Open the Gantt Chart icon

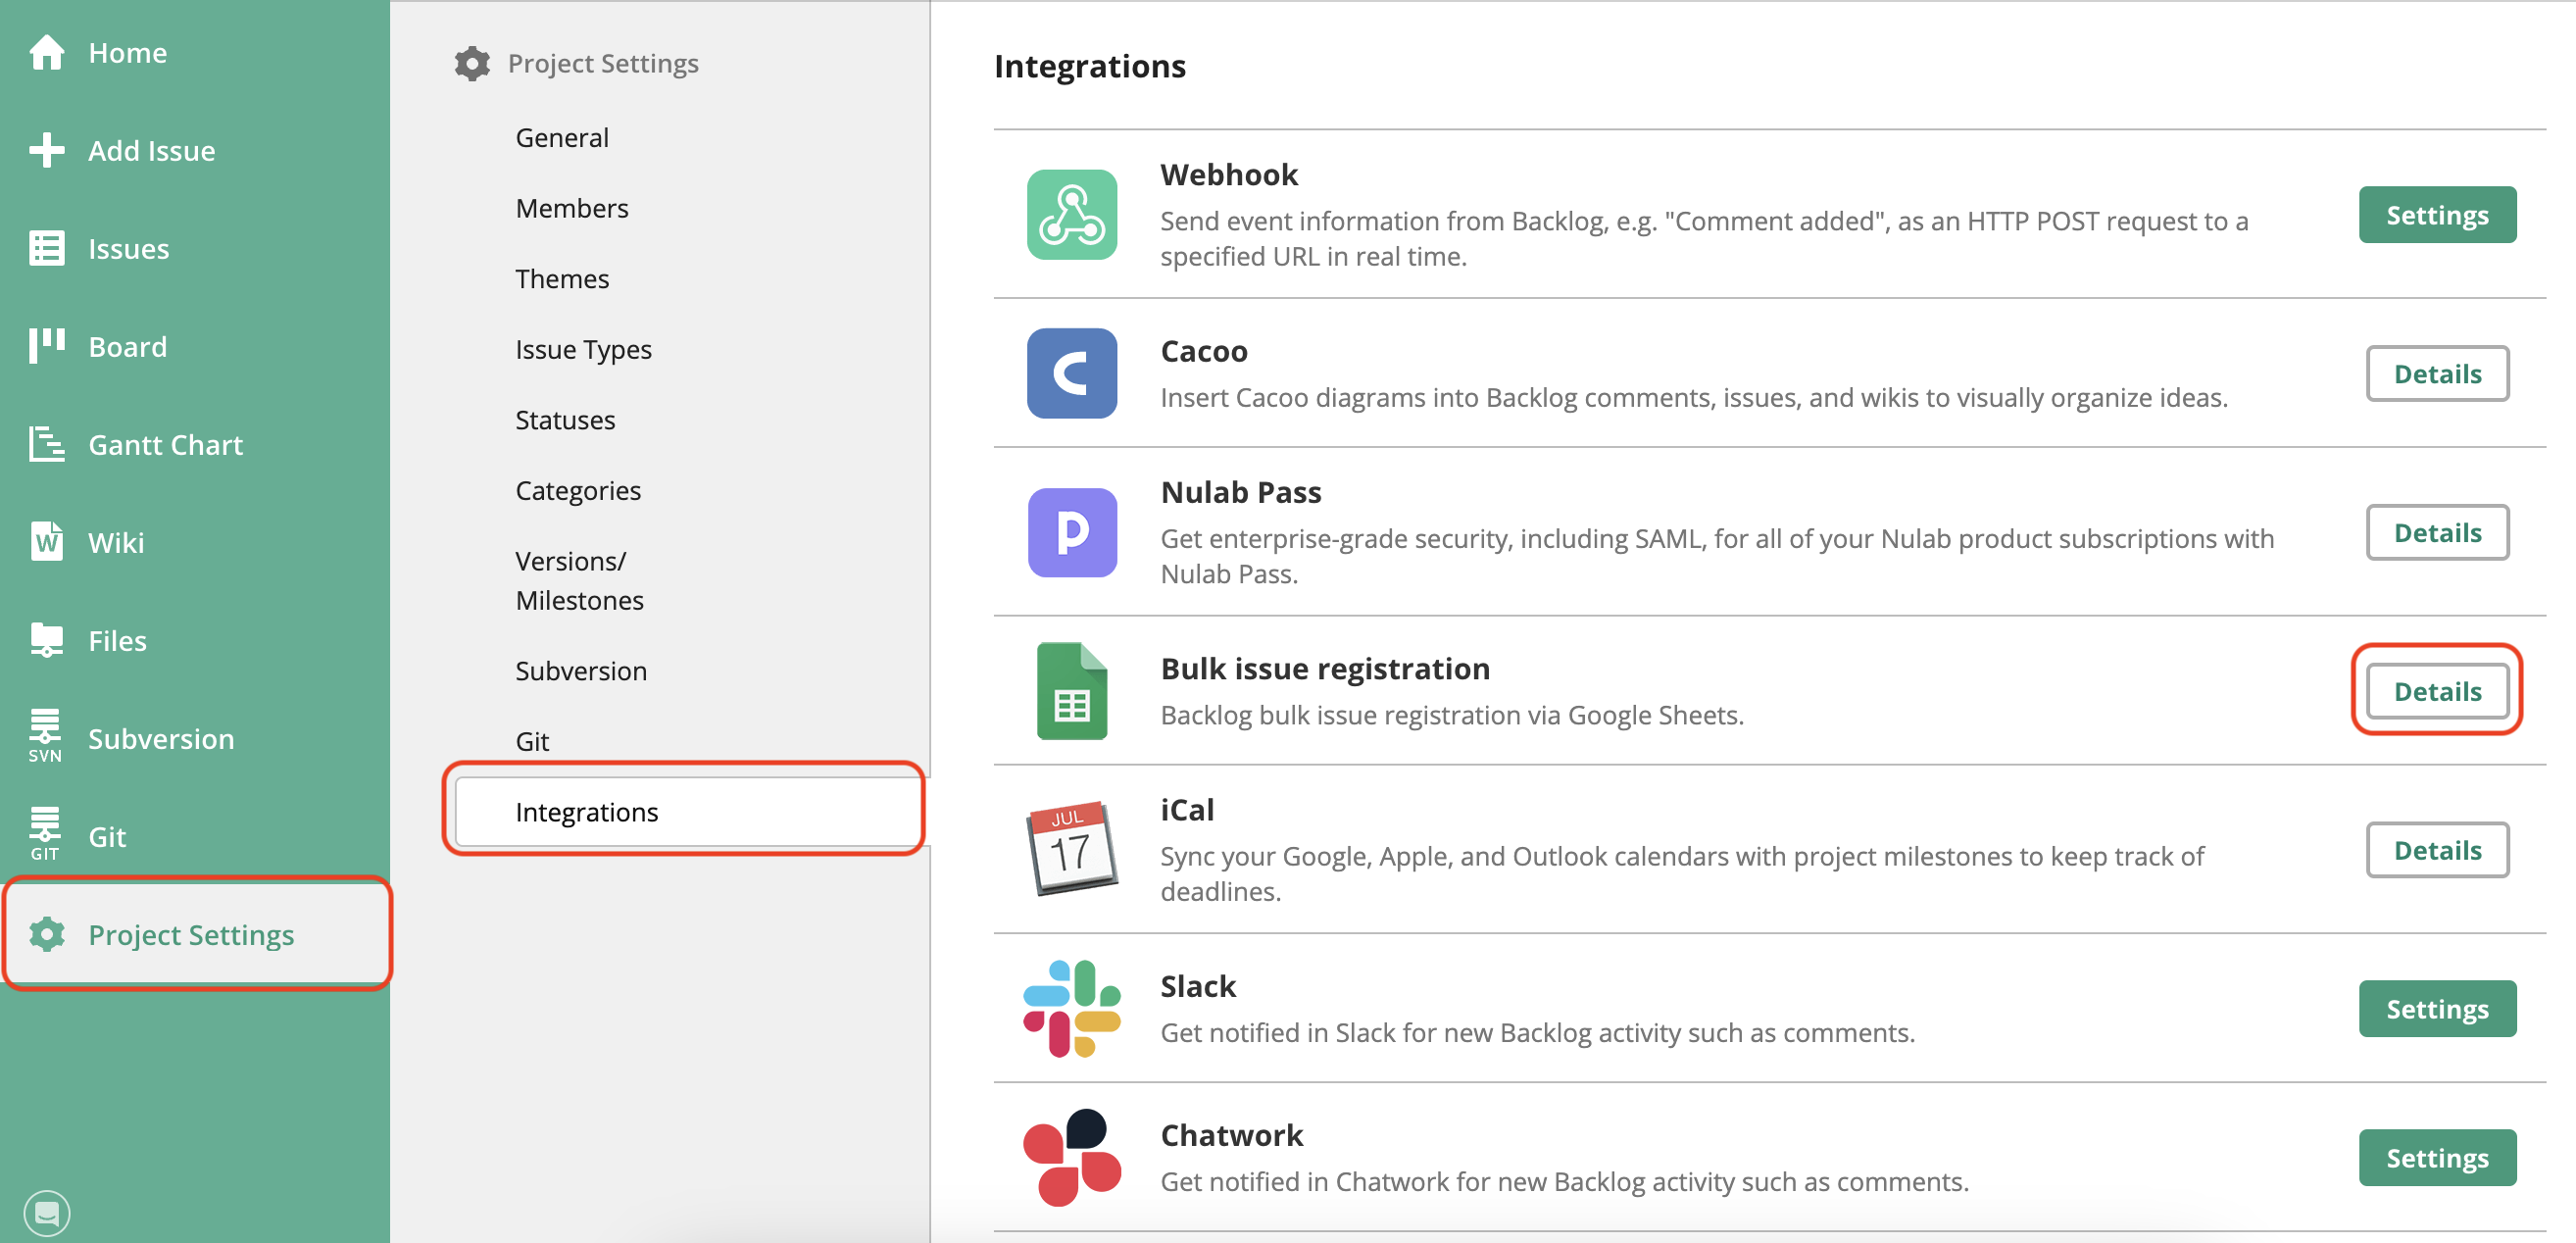46,444
